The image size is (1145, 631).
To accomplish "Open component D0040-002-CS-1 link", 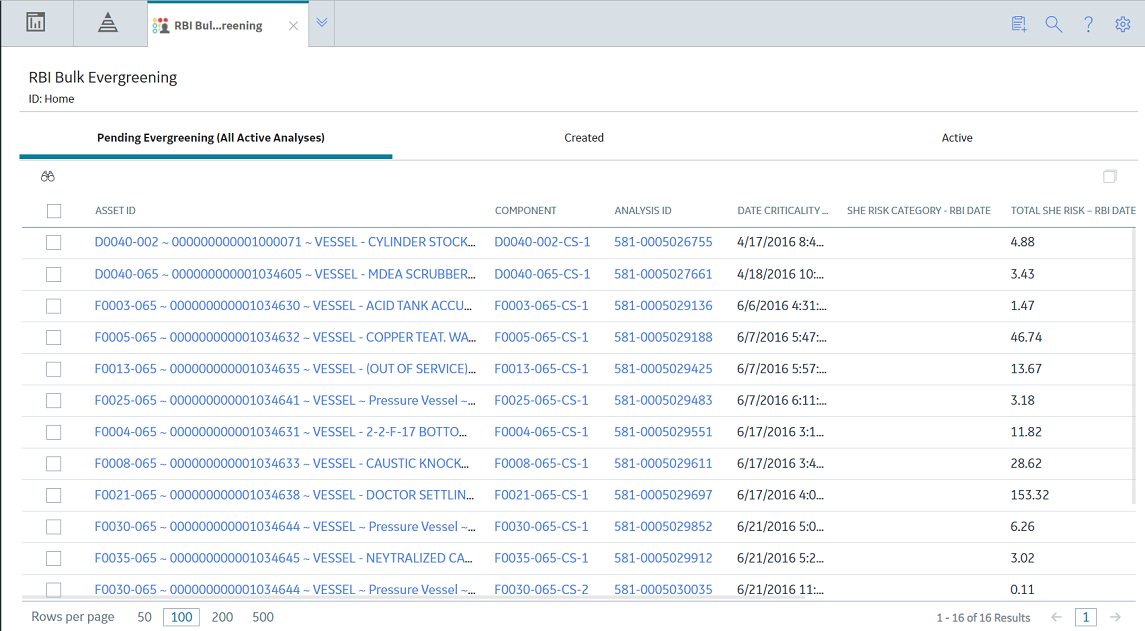I will click(x=542, y=242).
